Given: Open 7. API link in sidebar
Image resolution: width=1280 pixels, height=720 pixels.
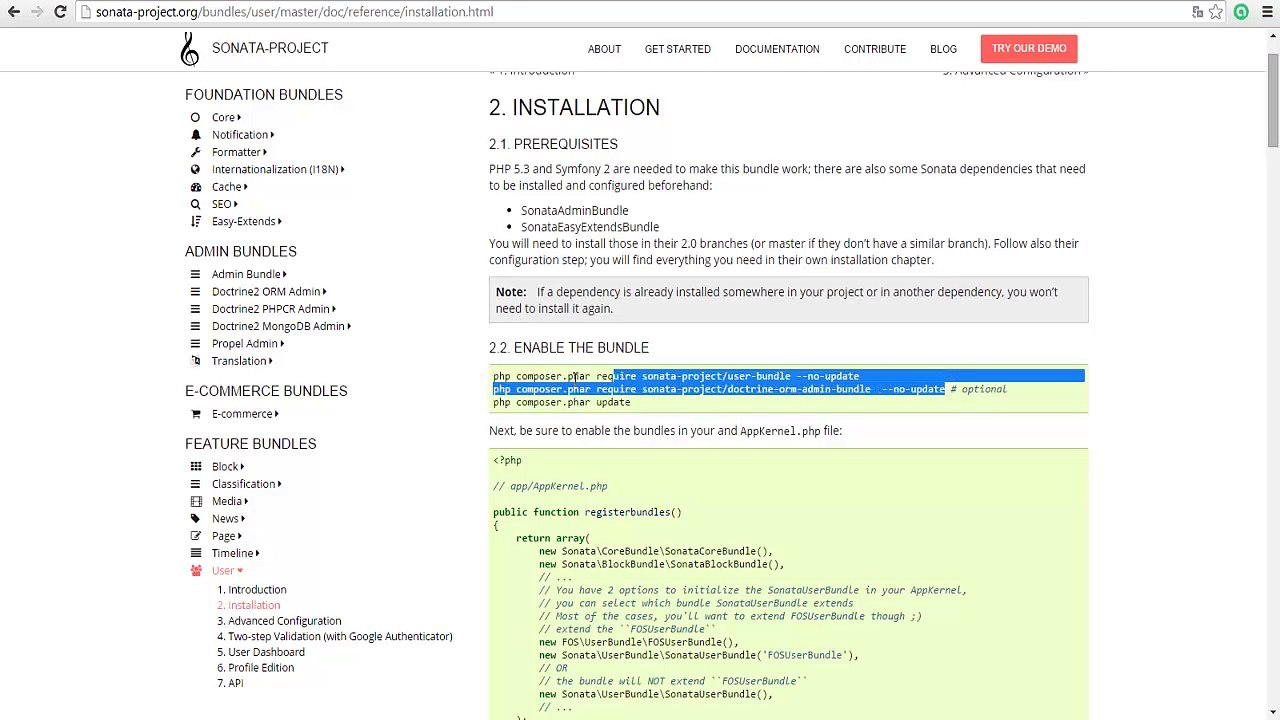Looking at the screenshot, I should [x=230, y=683].
